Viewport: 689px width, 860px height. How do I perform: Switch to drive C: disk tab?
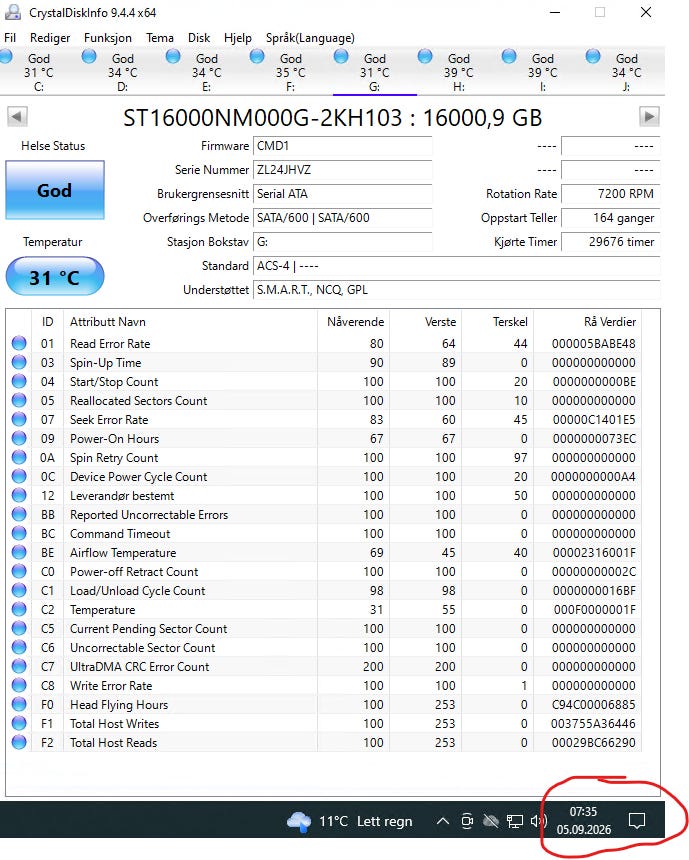(x=39, y=72)
